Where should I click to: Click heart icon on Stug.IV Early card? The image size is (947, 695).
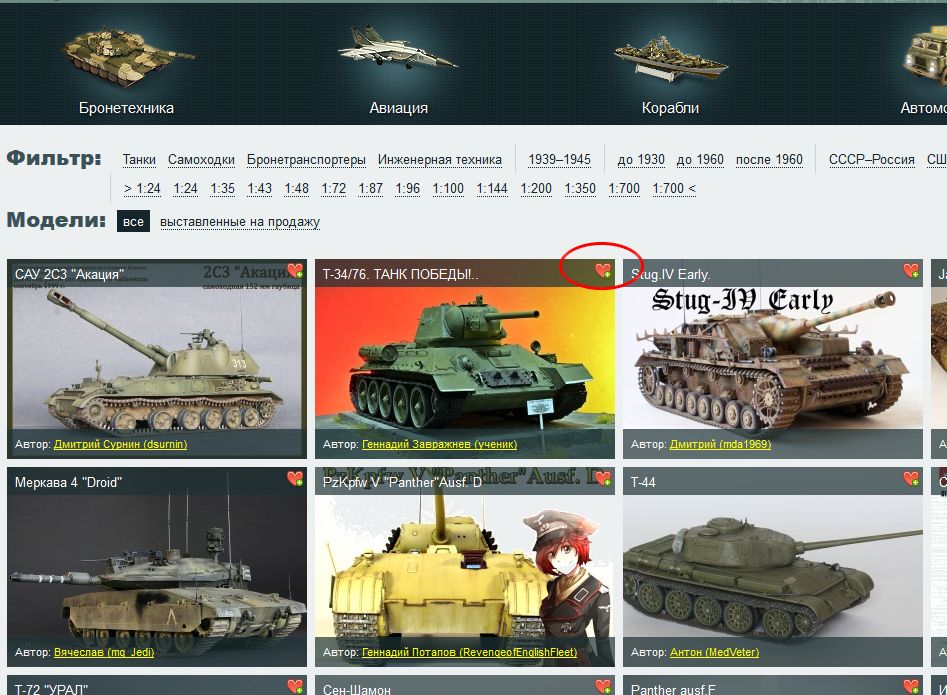coord(910,271)
